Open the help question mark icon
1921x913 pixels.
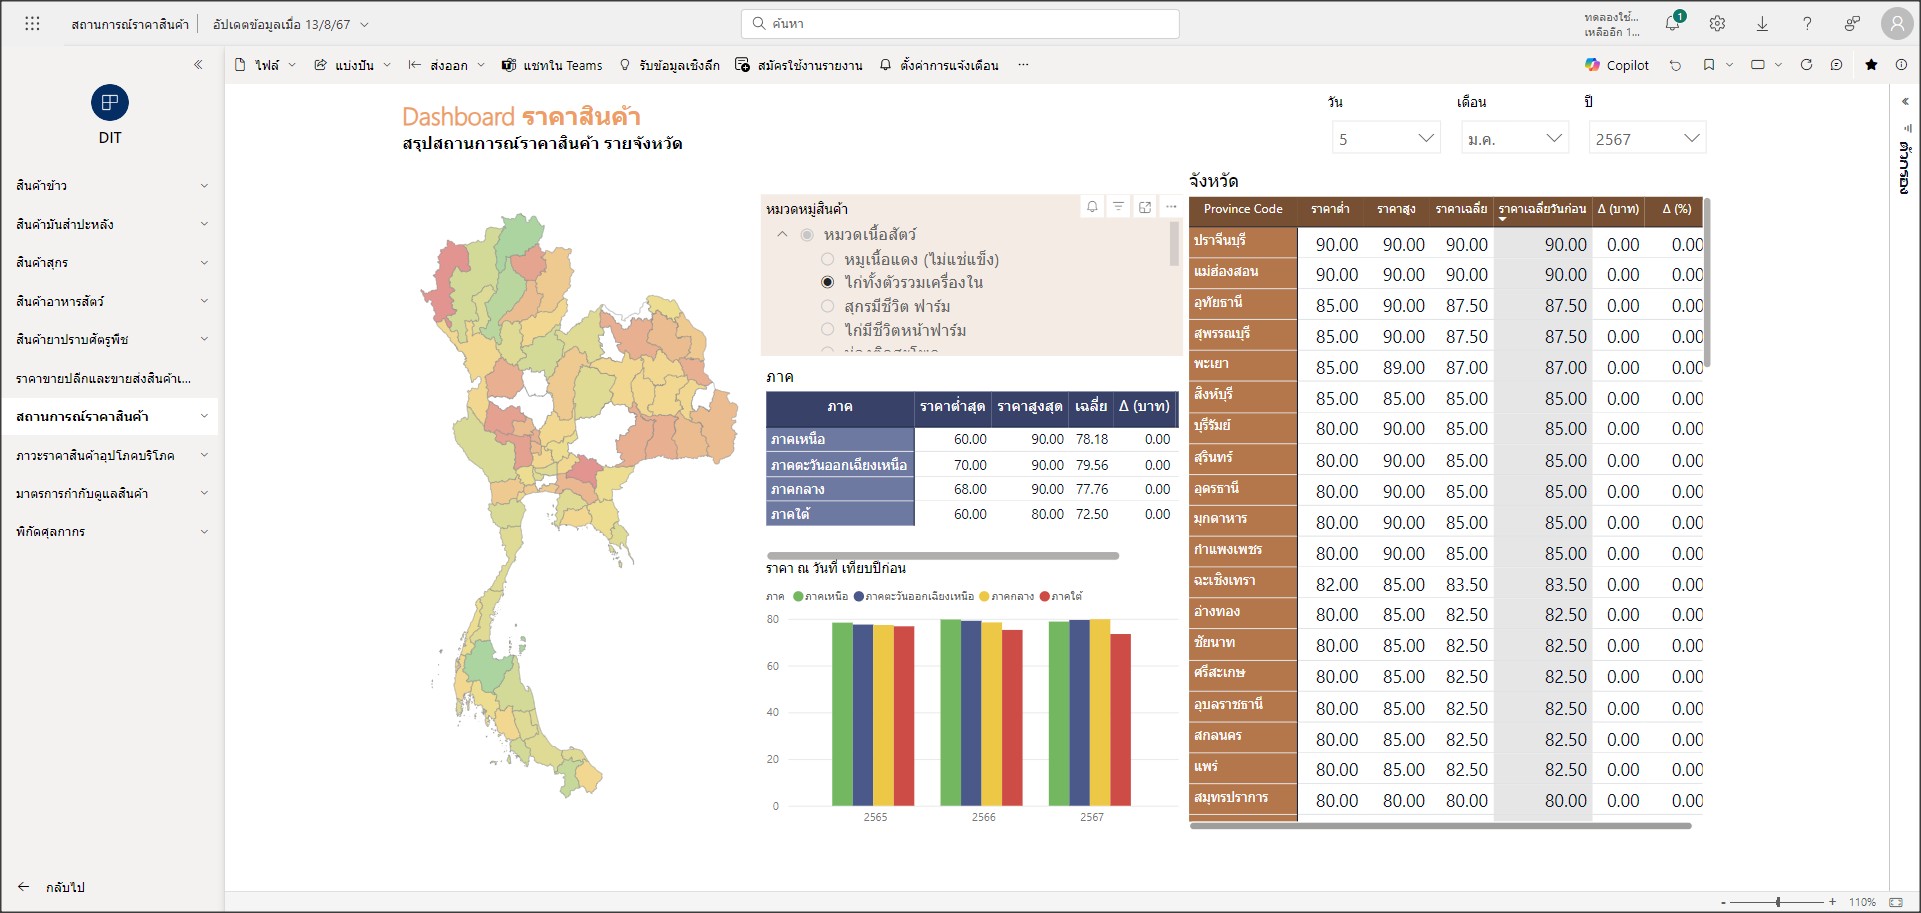(x=1807, y=24)
